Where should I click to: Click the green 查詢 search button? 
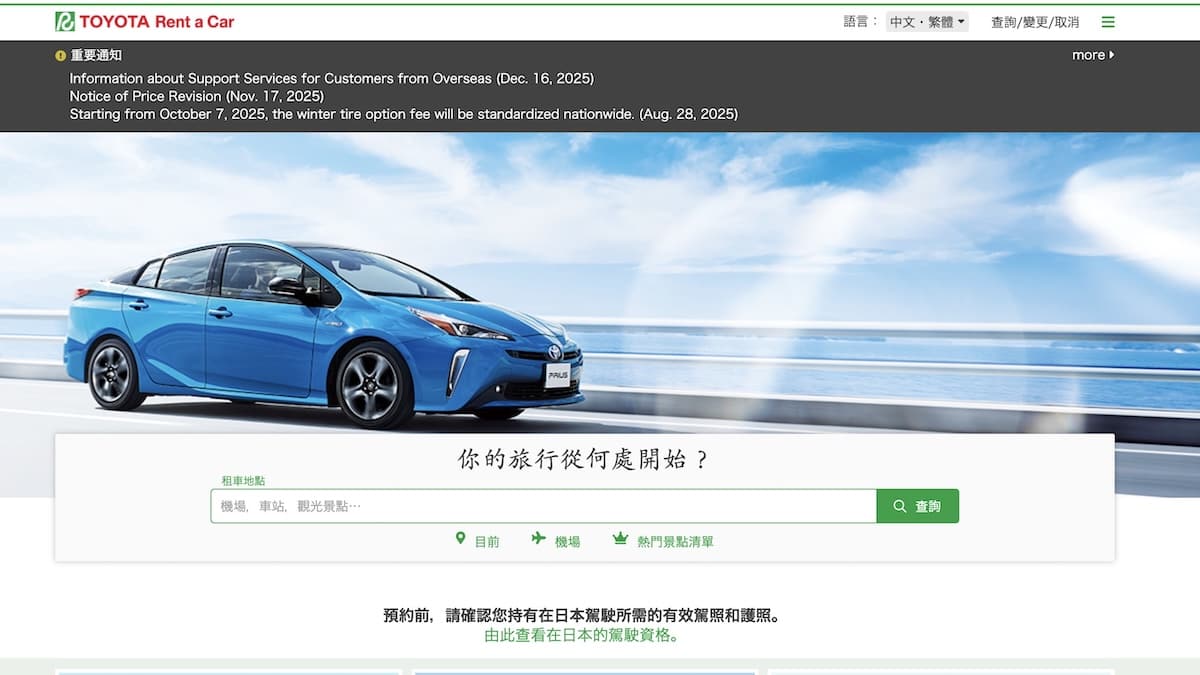pyautogui.click(x=917, y=506)
